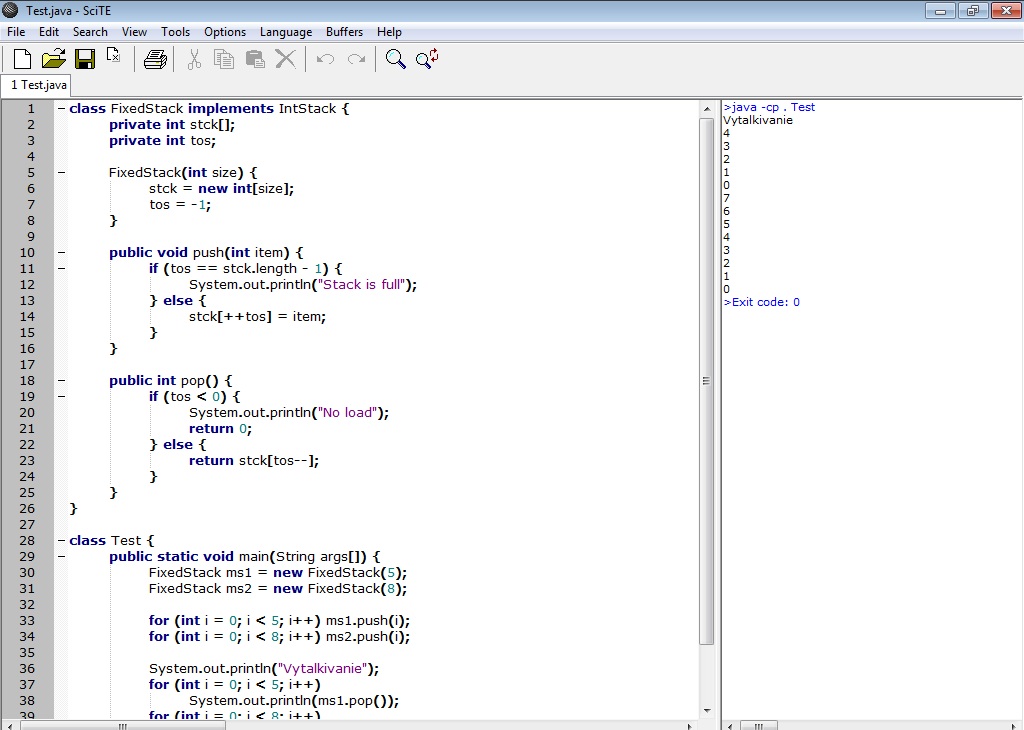Open Find with the magnifying glass icon
The width and height of the screenshot is (1024, 730).
click(396, 59)
